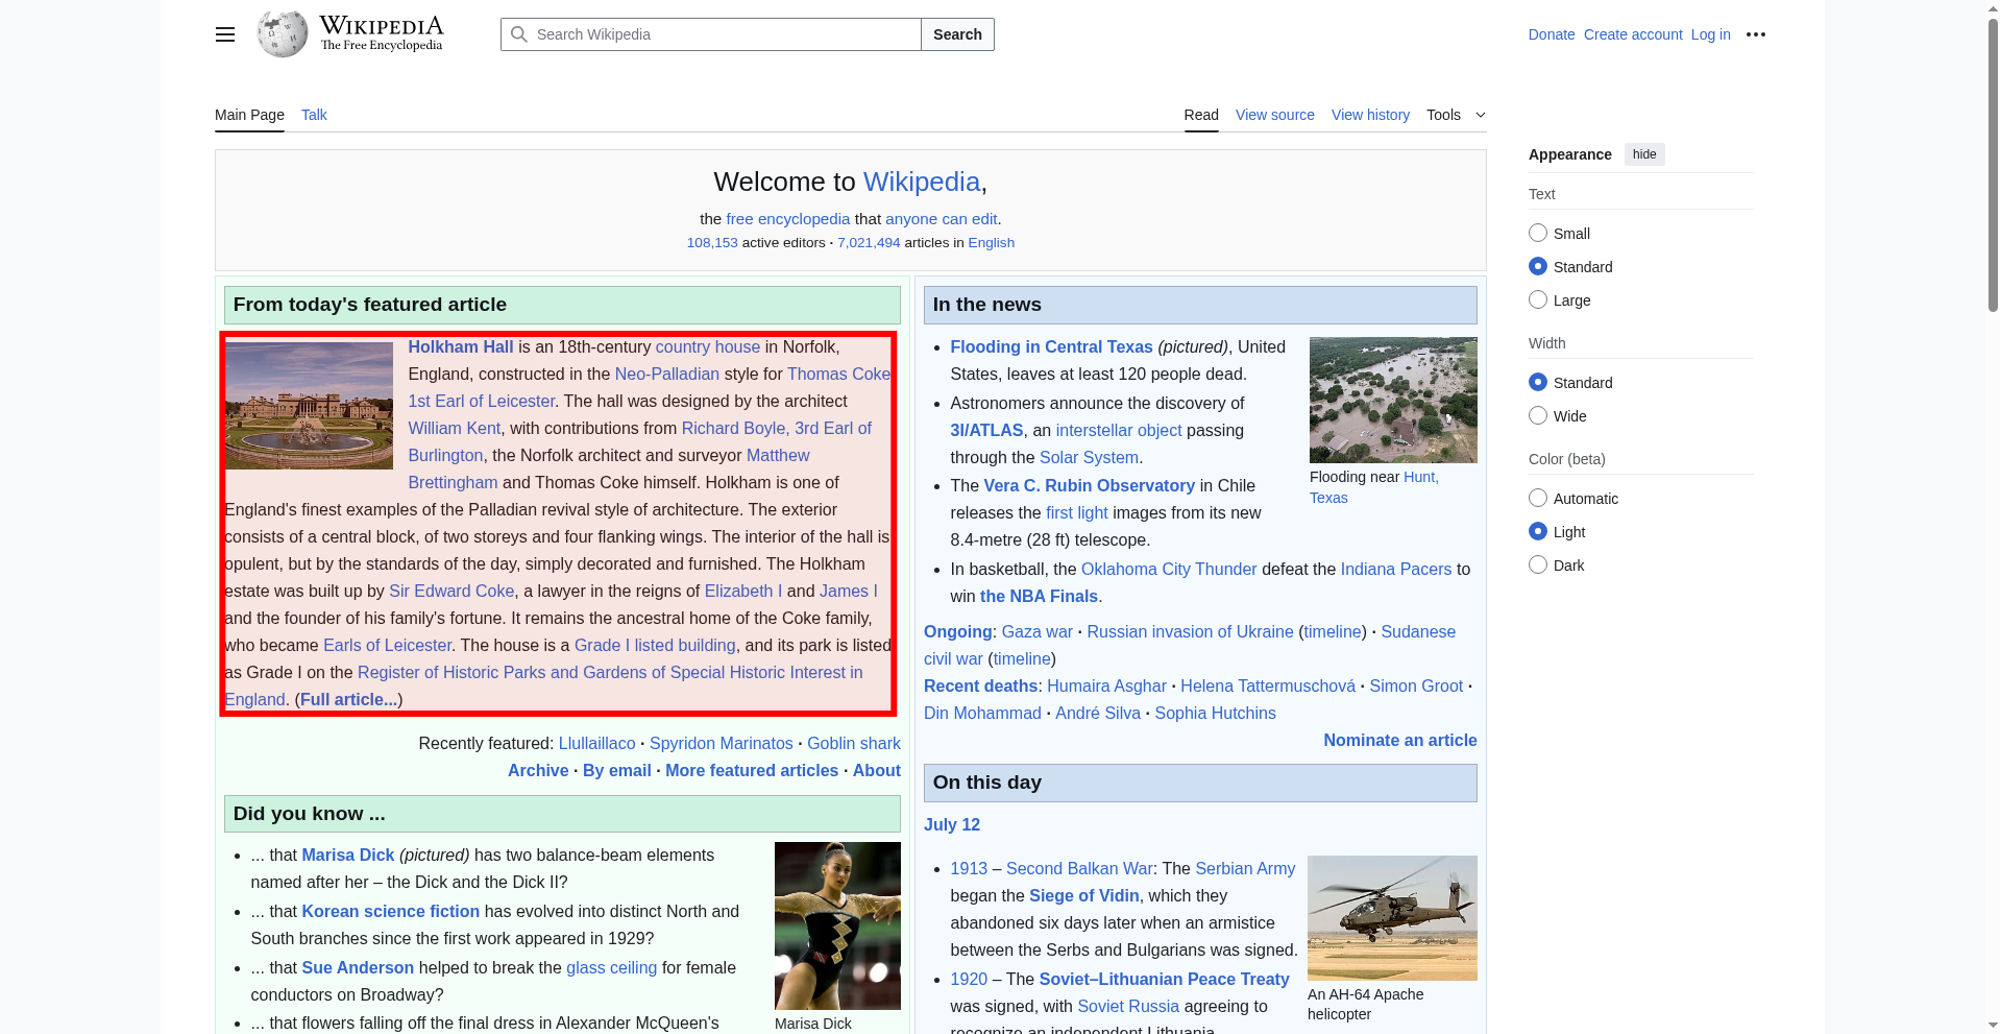Click Oklahoma City Thunder link
The height and width of the screenshot is (1034, 2000).
pos(1168,569)
